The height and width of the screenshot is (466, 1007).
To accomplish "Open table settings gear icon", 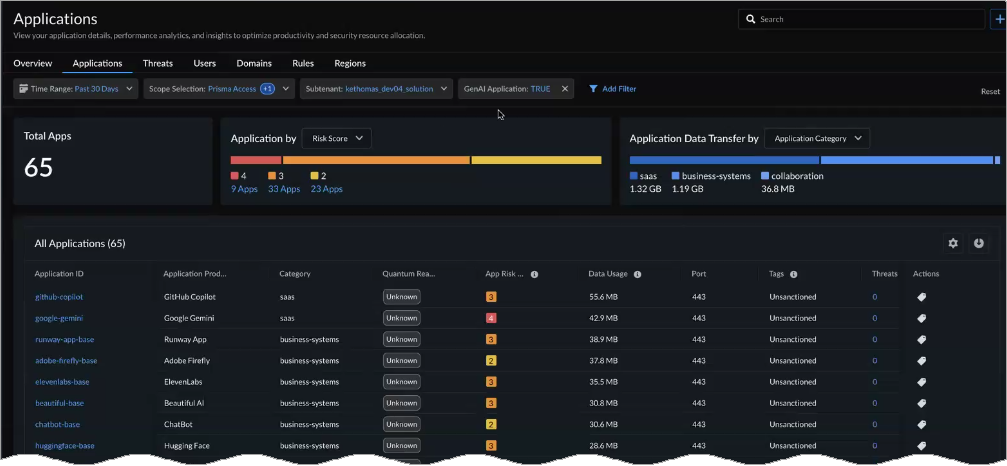I will coord(953,243).
